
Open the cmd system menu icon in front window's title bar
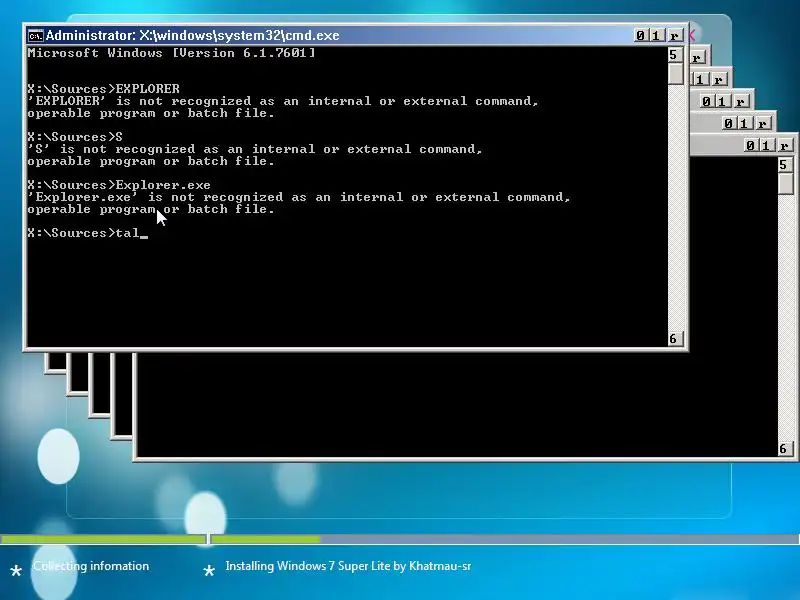(x=35, y=36)
